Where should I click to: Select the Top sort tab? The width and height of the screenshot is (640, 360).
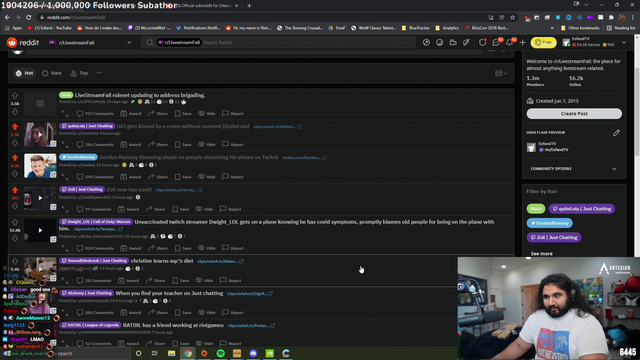point(79,73)
